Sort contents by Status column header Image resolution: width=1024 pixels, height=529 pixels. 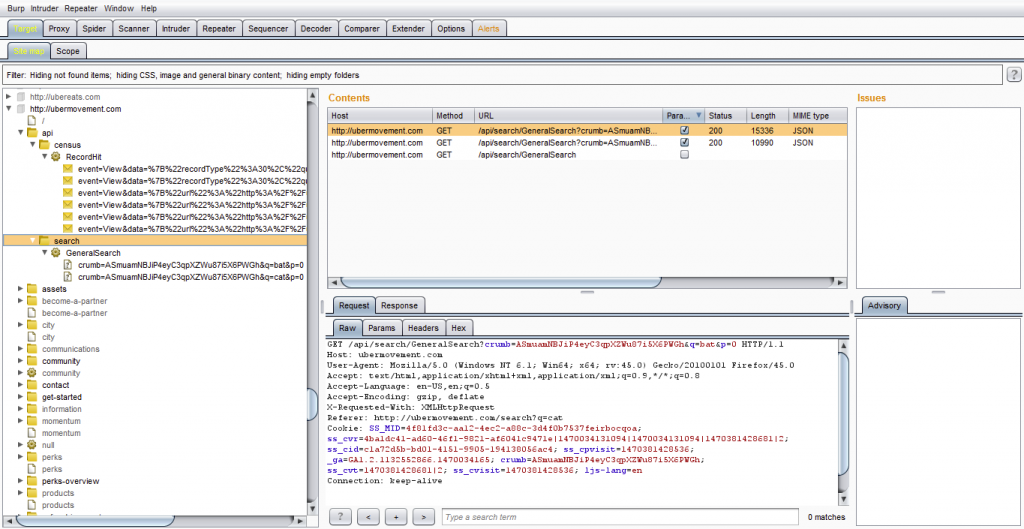(x=725, y=116)
